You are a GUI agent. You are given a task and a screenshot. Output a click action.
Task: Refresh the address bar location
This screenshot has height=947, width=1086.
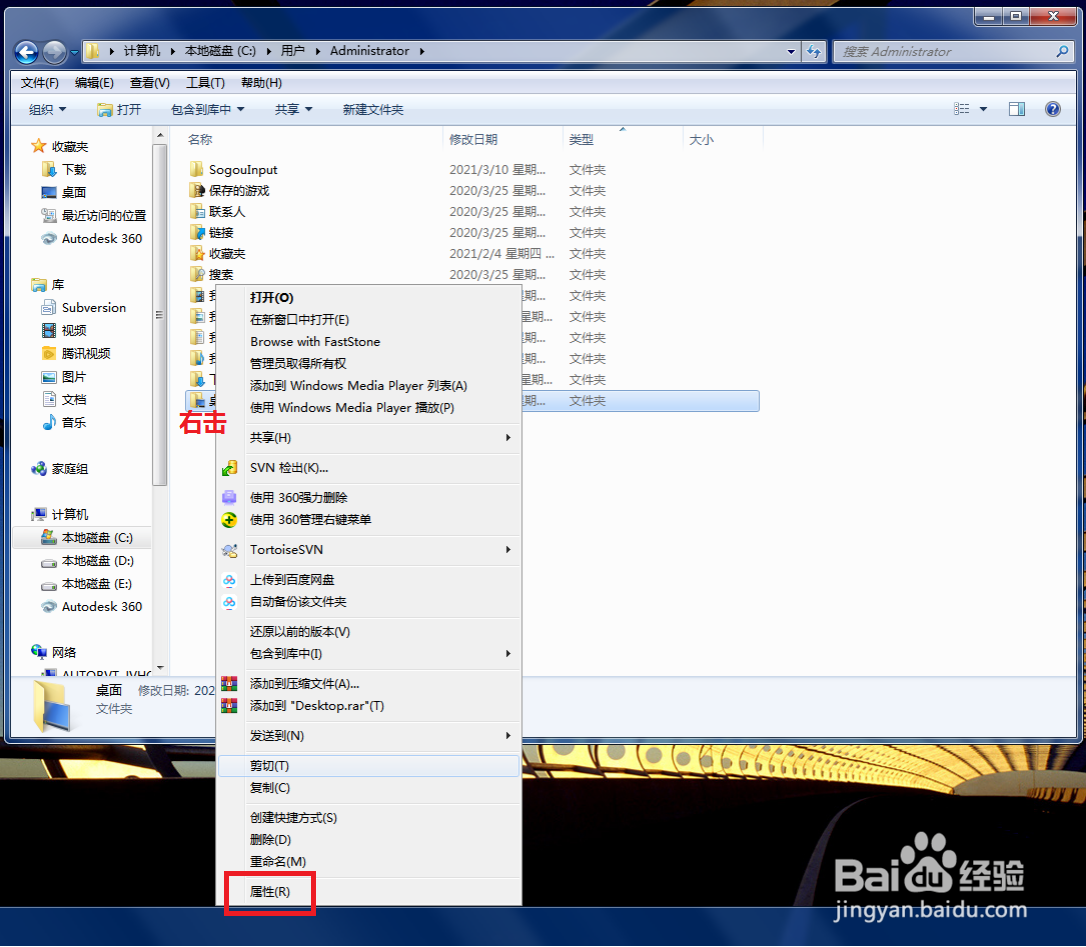point(814,51)
